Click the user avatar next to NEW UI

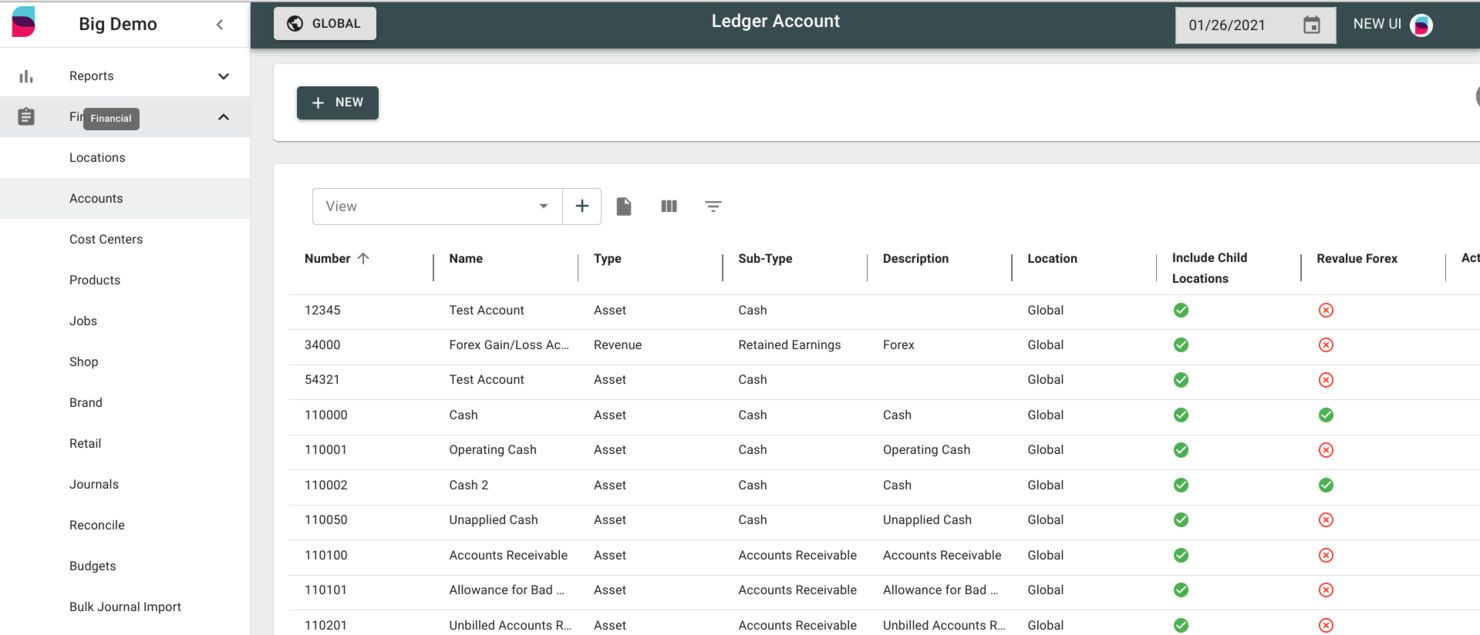point(1421,25)
